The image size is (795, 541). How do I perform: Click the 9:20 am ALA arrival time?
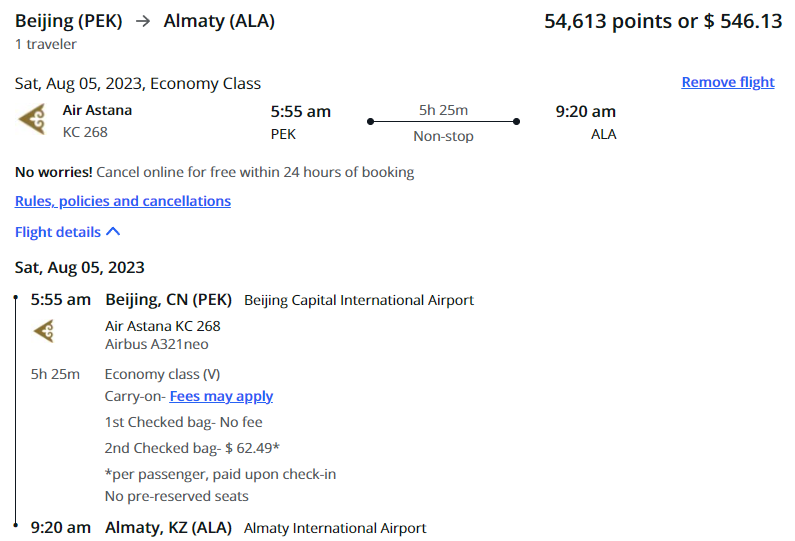pyautogui.click(x=586, y=112)
